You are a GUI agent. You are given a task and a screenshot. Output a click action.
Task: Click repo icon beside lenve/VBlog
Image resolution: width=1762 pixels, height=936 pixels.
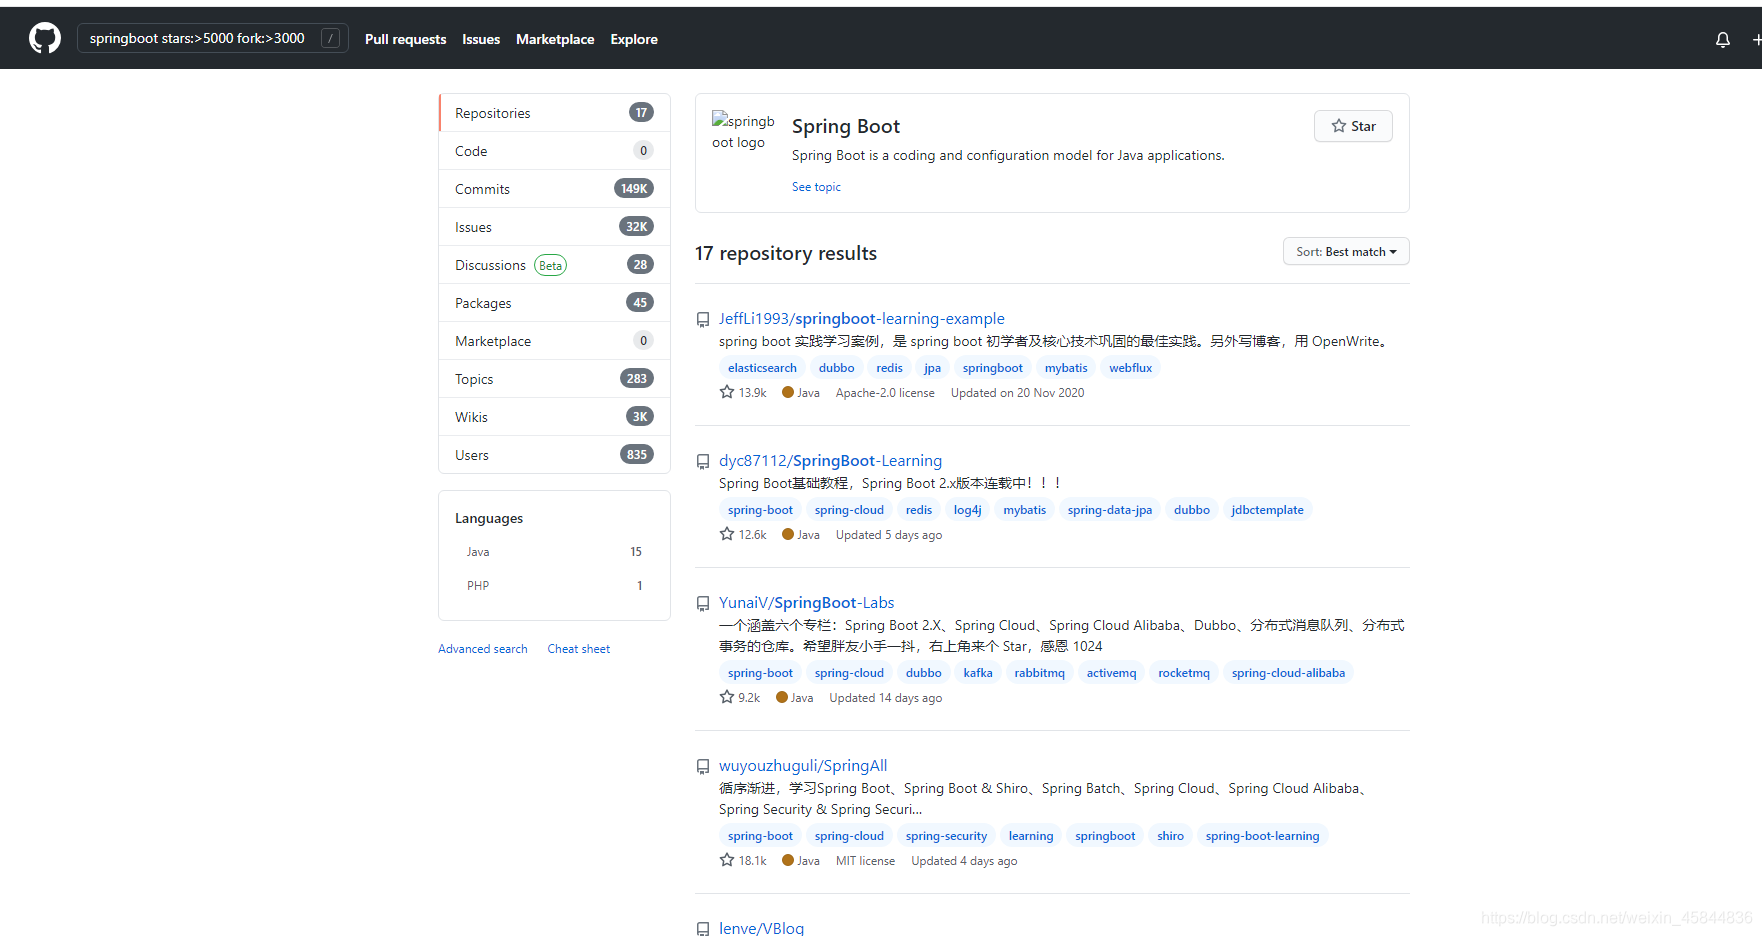point(703,929)
